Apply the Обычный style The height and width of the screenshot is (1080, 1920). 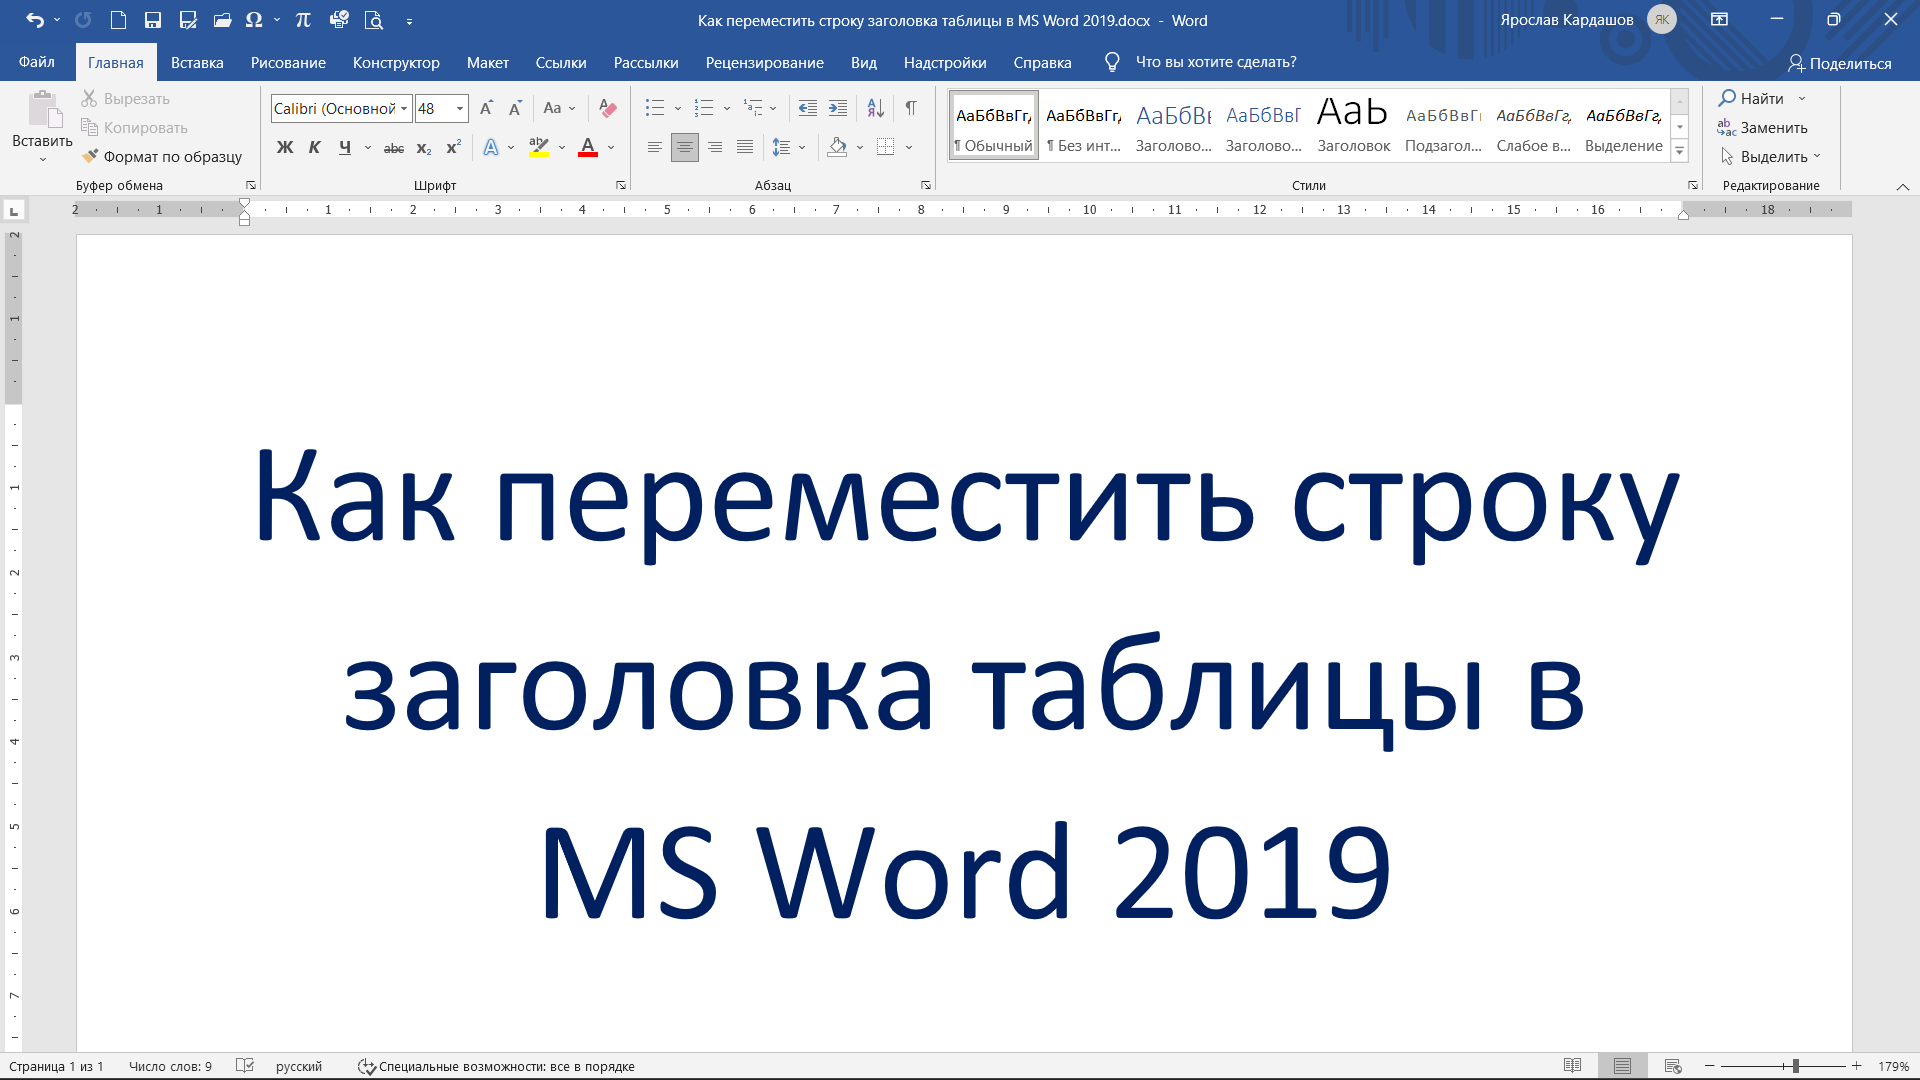(994, 126)
